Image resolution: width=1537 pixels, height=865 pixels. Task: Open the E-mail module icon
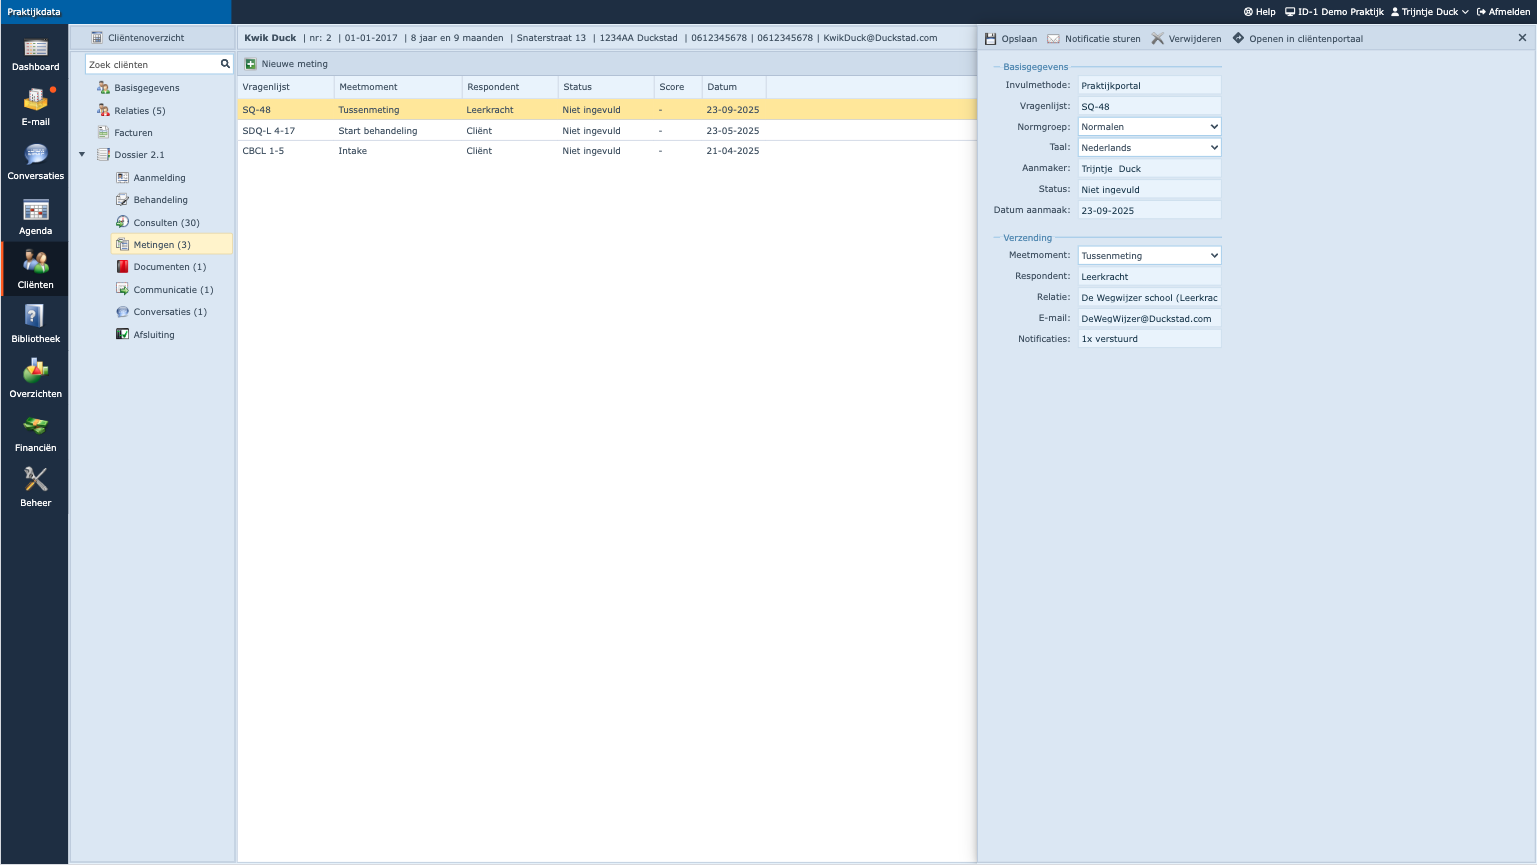click(35, 107)
